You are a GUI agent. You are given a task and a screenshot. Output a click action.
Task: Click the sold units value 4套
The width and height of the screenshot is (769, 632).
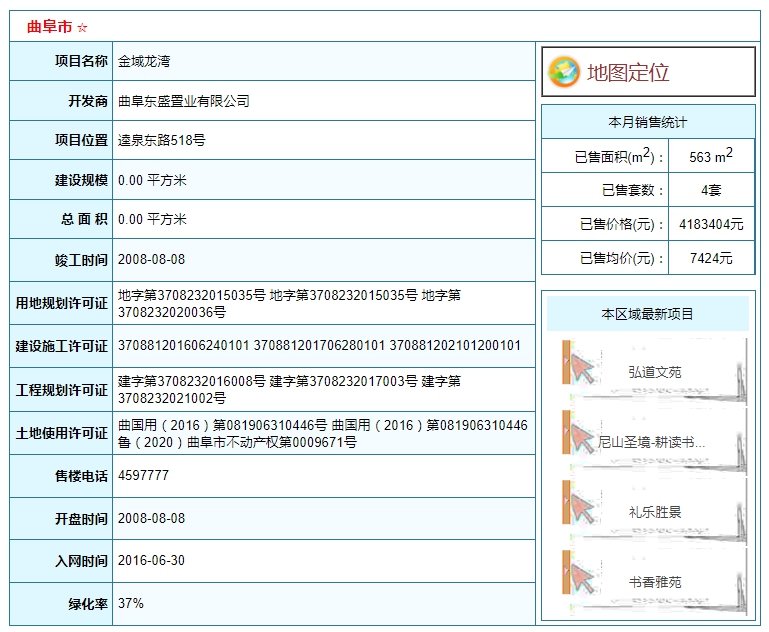(711, 190)
